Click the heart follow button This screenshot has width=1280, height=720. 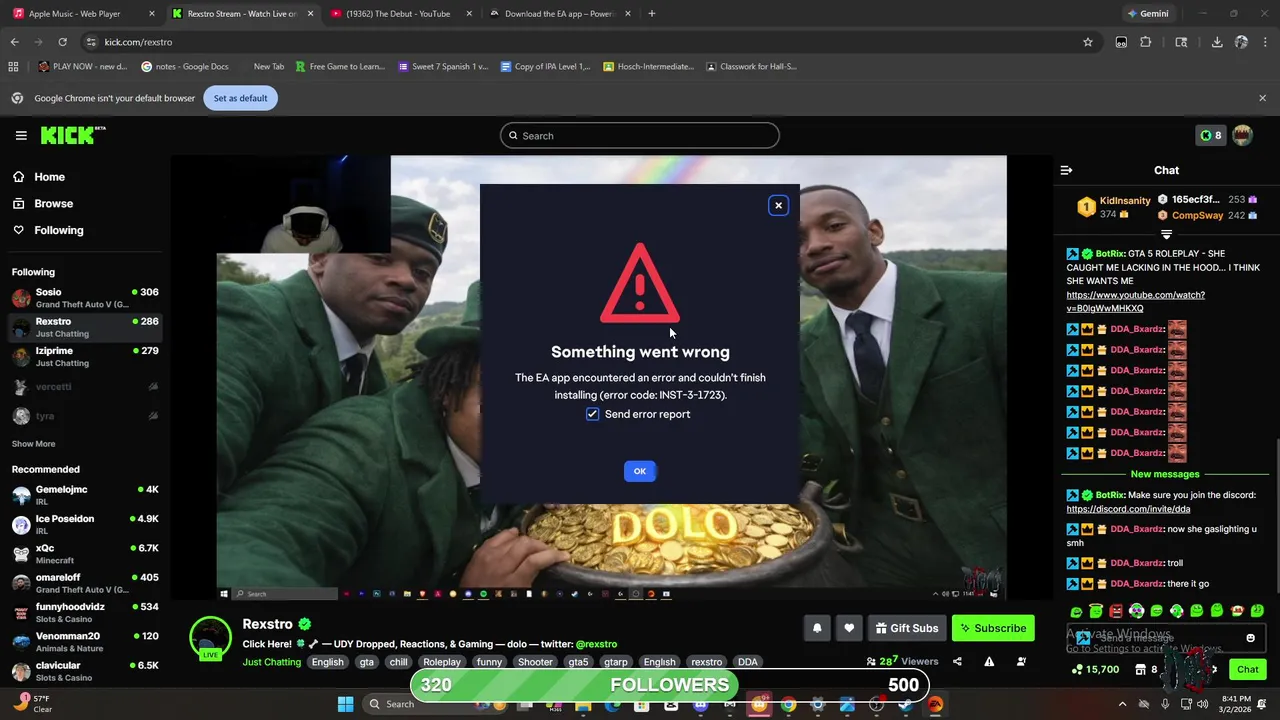849,628
